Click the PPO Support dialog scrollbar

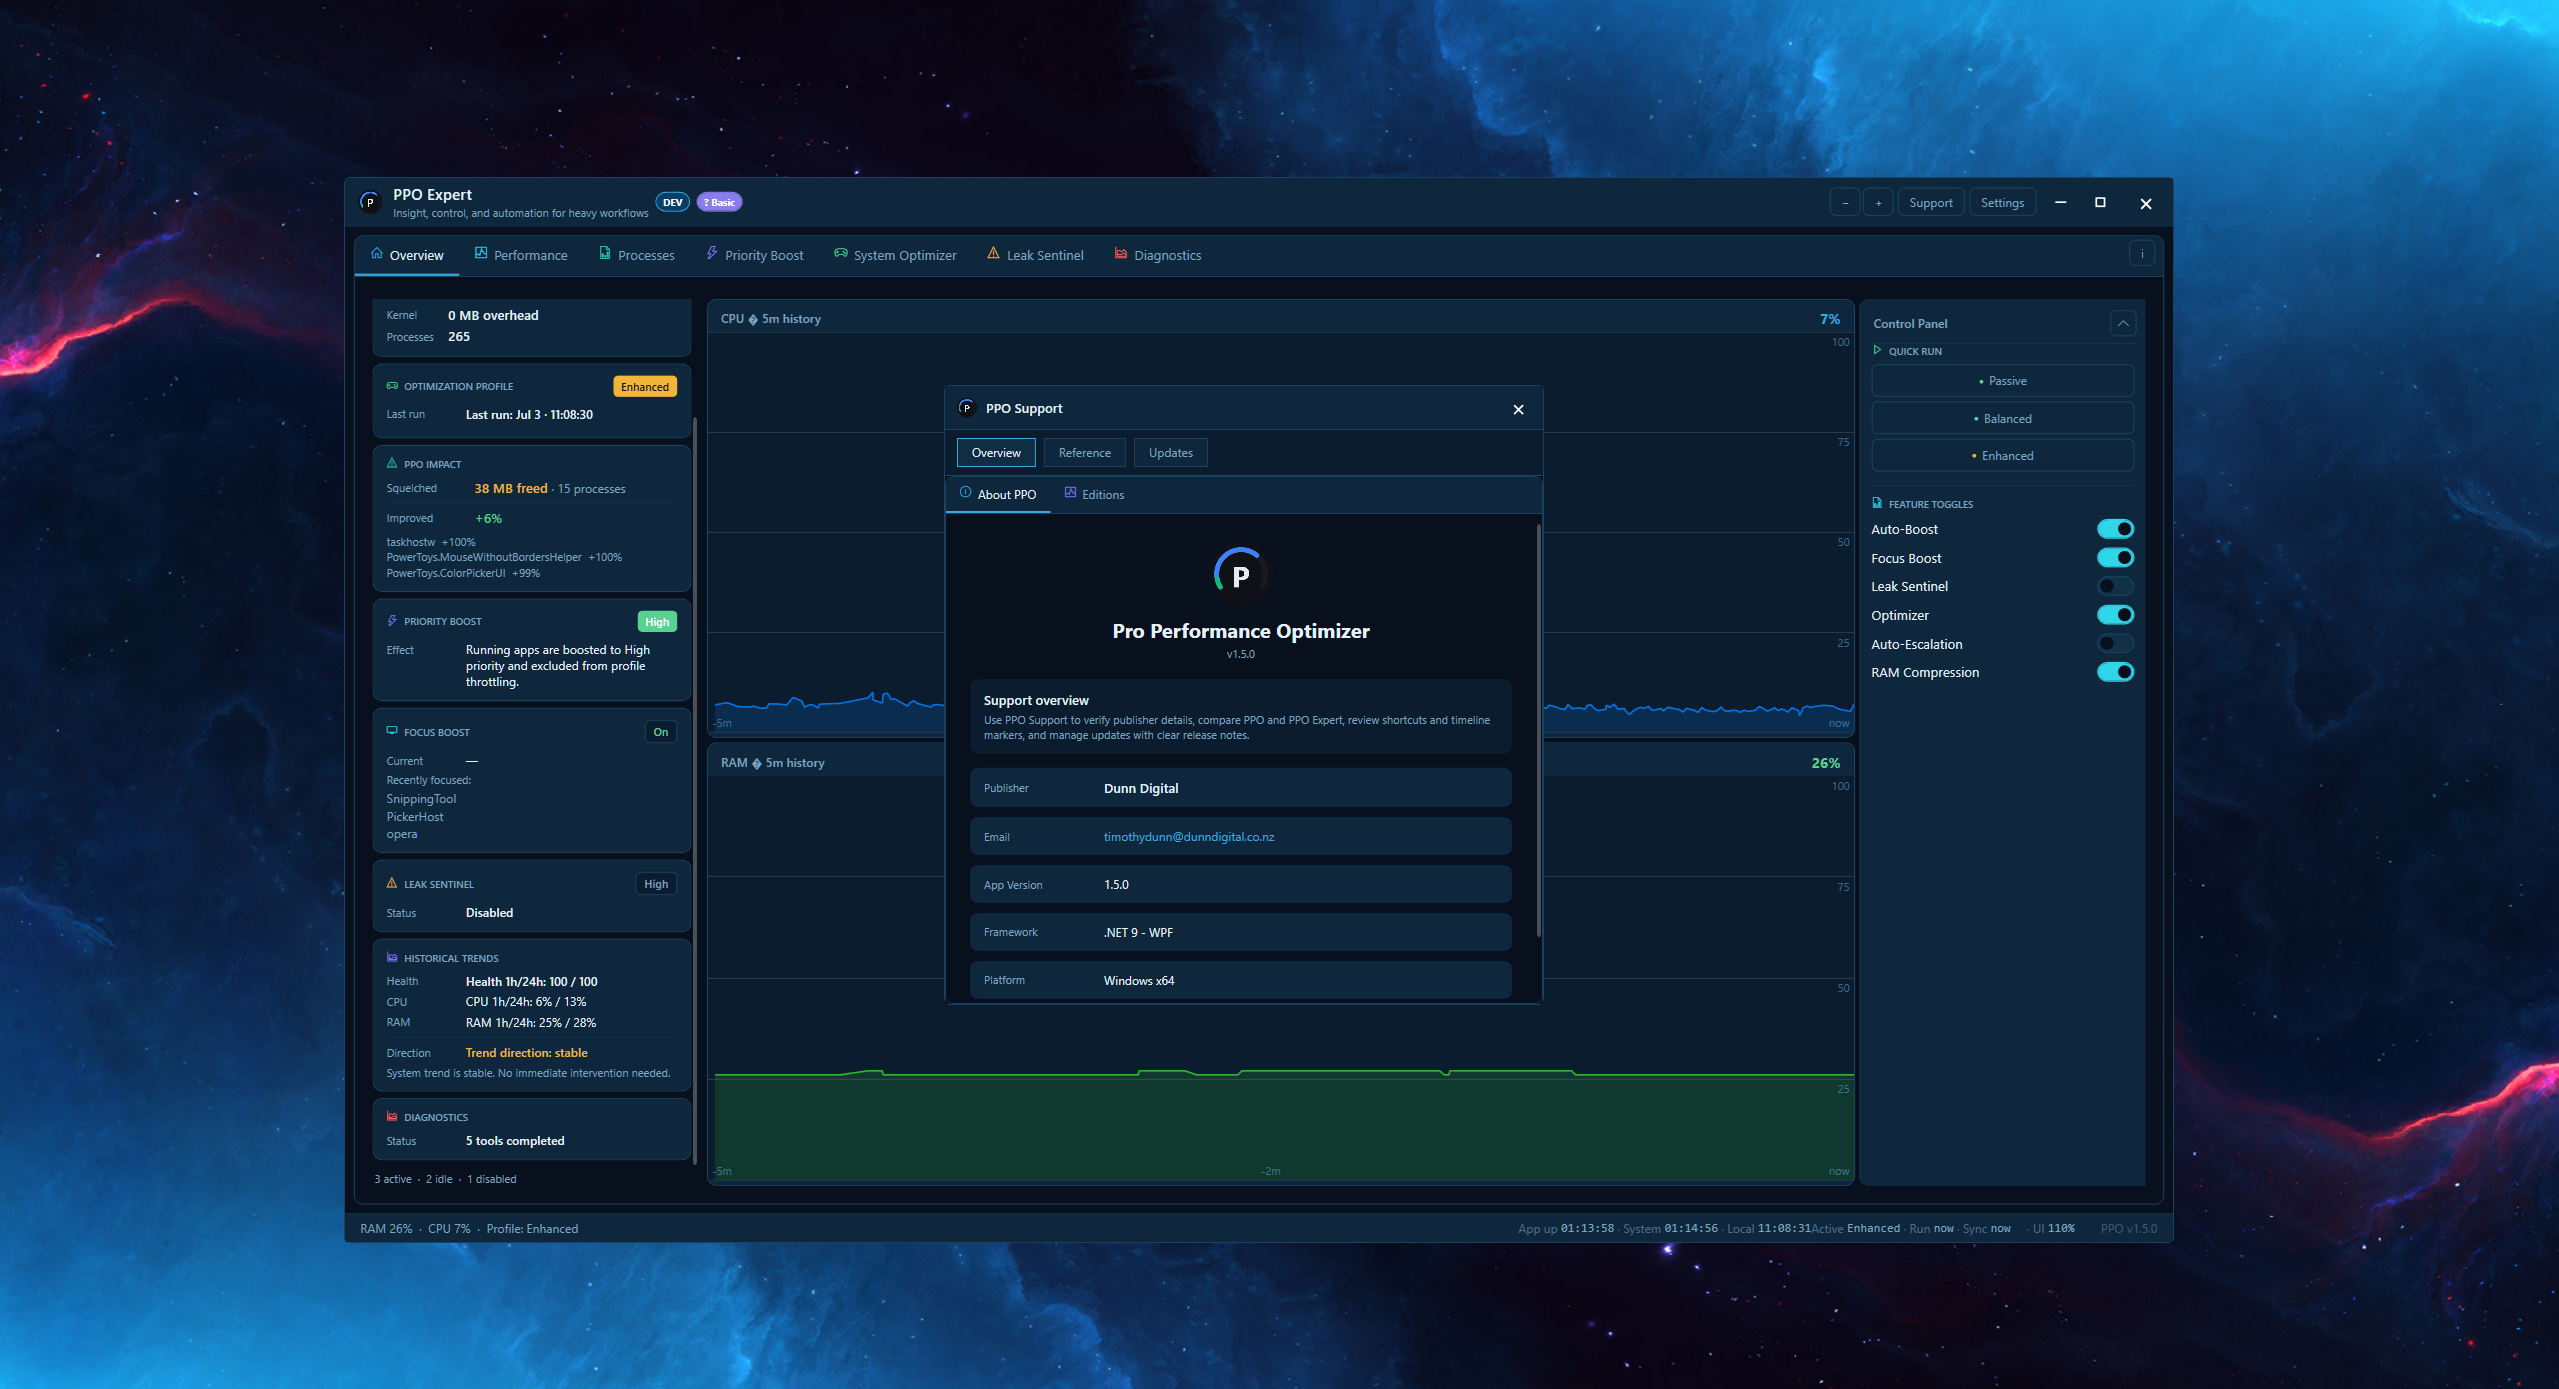click(1538, 730)
